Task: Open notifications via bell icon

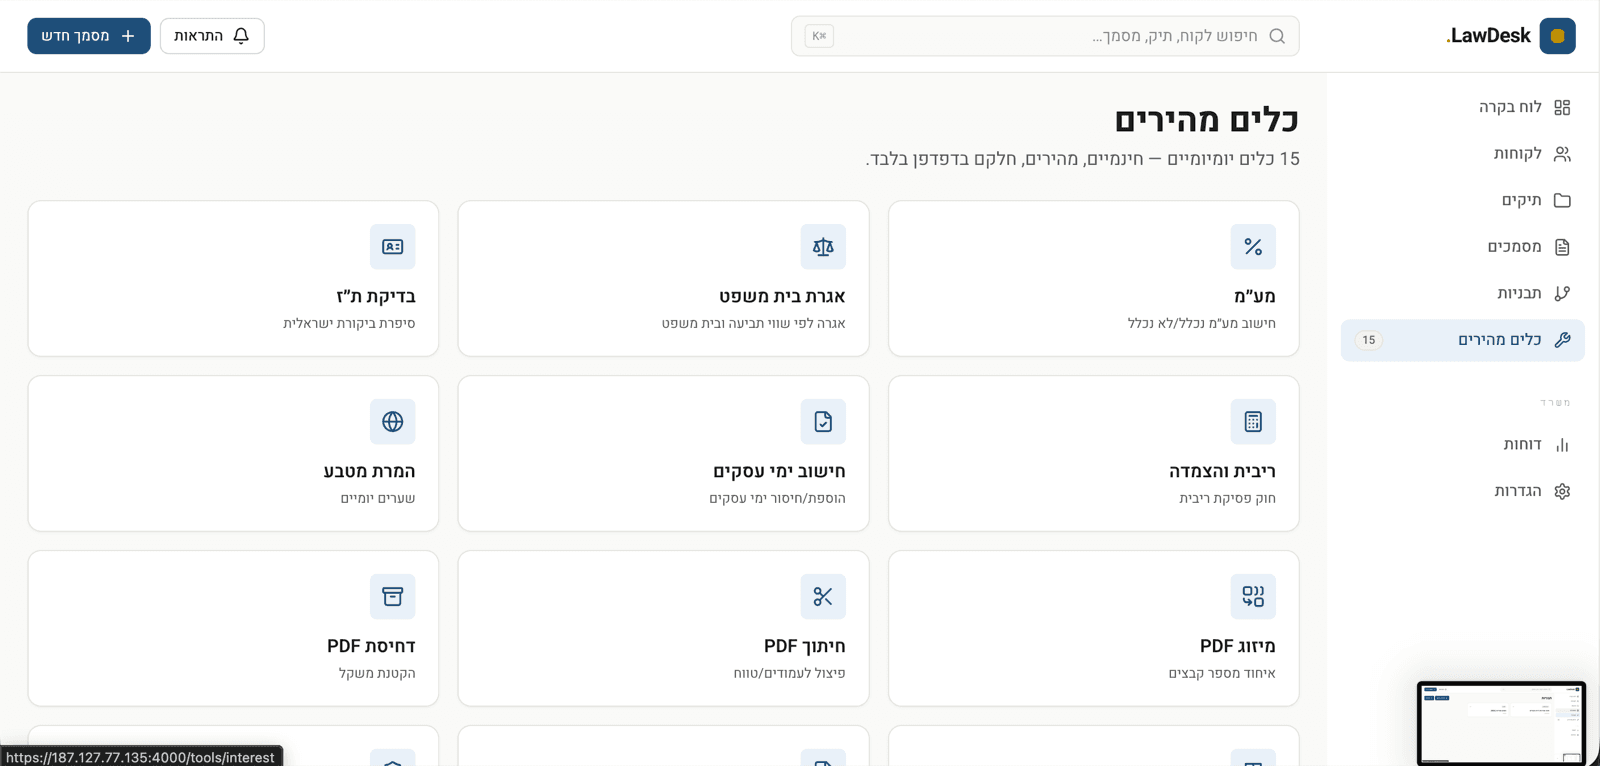Action: click(241, 36)
